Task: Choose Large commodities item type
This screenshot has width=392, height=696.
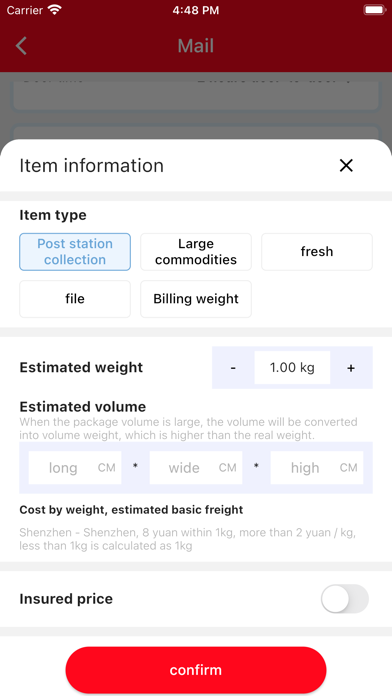Action: (x=196, y=252)
